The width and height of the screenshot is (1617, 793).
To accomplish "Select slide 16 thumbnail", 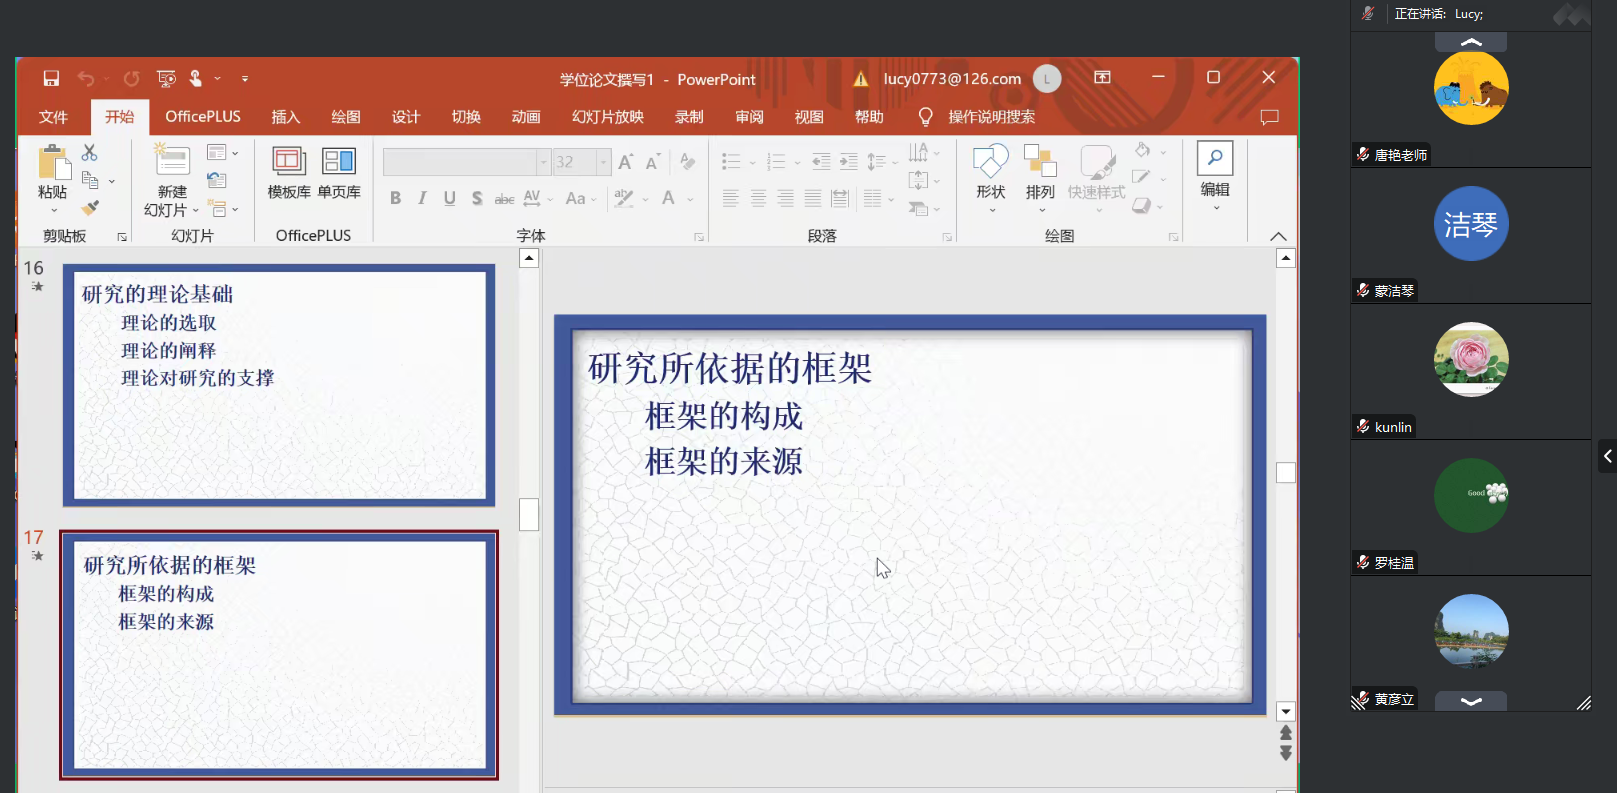I will 279,385.
